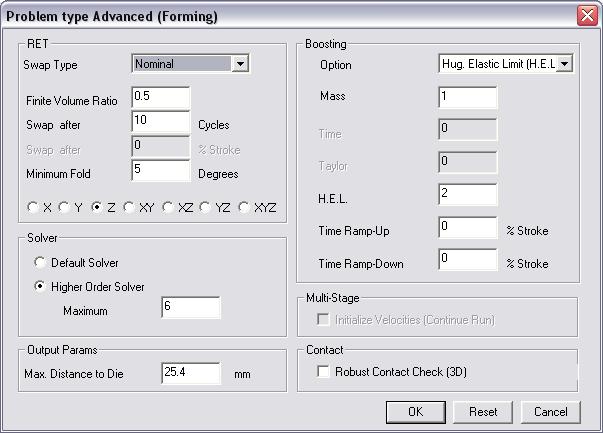The image size is (603, 433).
Task: Select the YZ direction radio button
Action: [x=205, y=208]
